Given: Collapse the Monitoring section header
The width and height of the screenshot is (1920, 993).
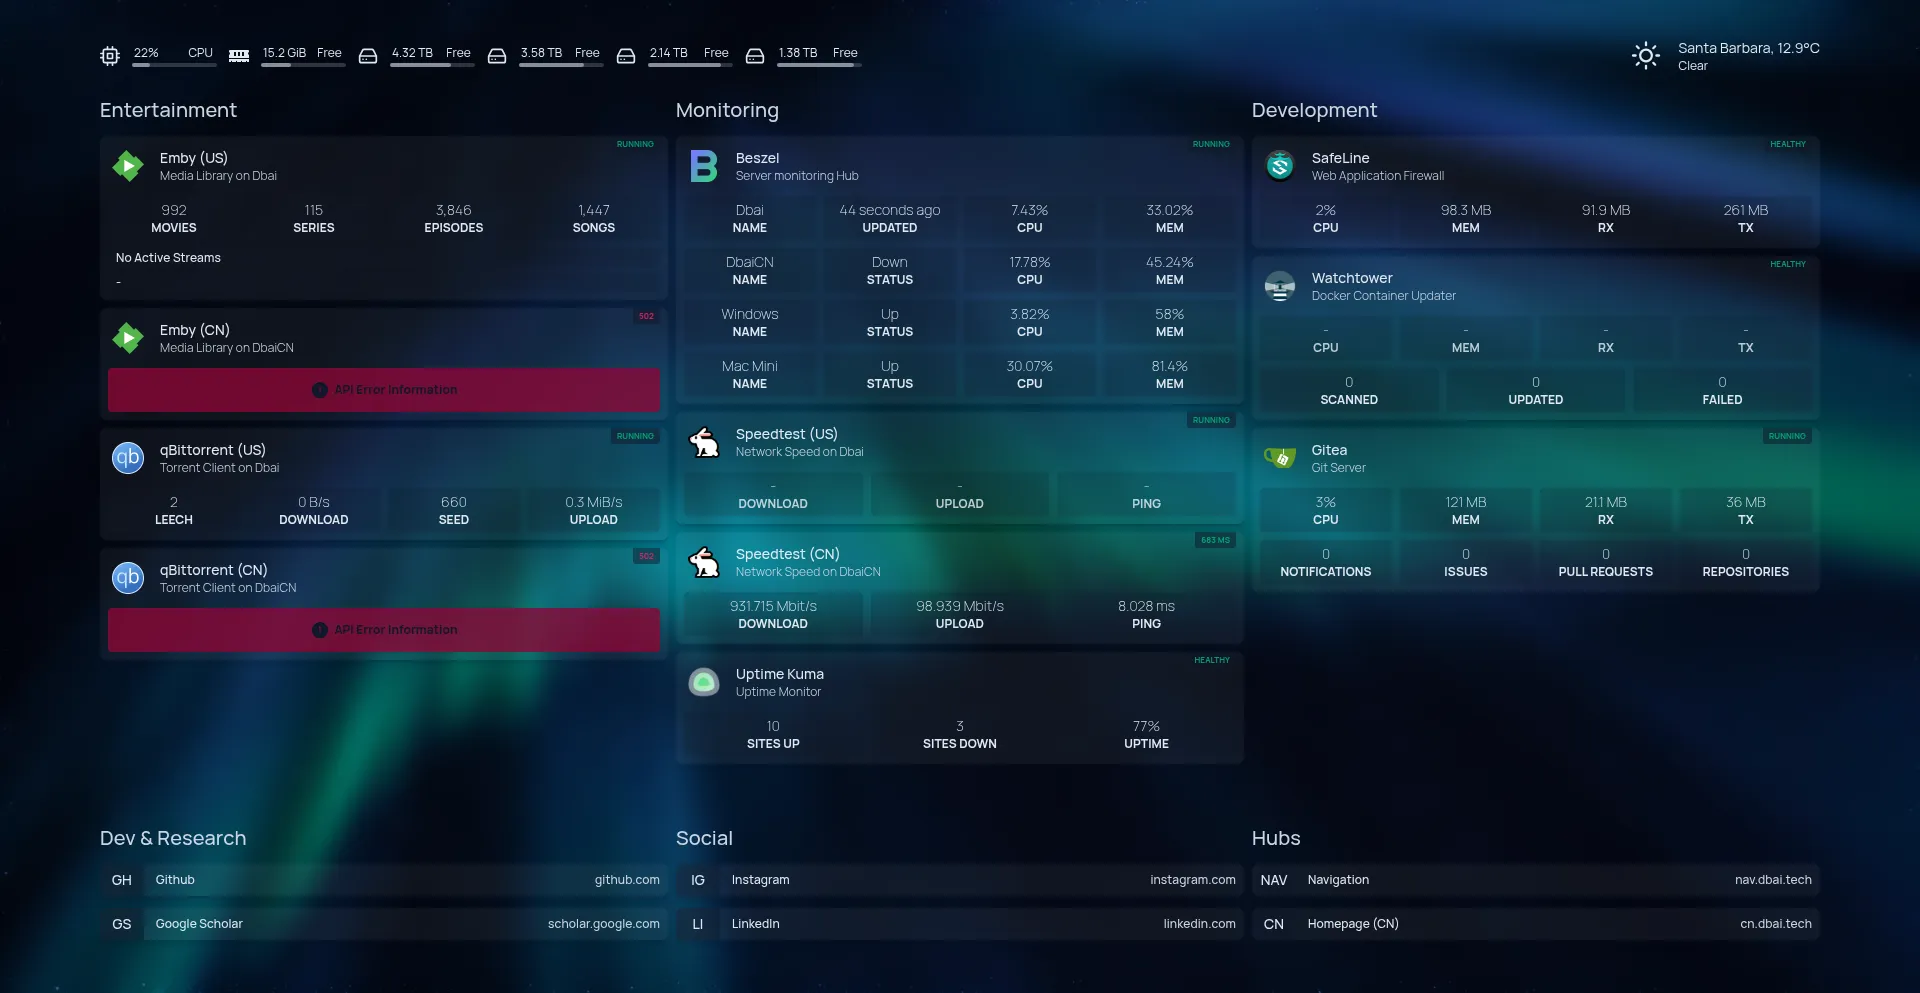Looking at the screenshot, I should (x=727, y=110).
